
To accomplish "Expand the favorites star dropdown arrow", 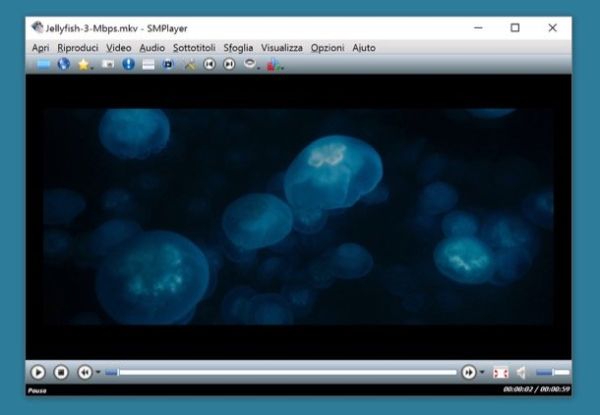I will (x=94, y=66).
